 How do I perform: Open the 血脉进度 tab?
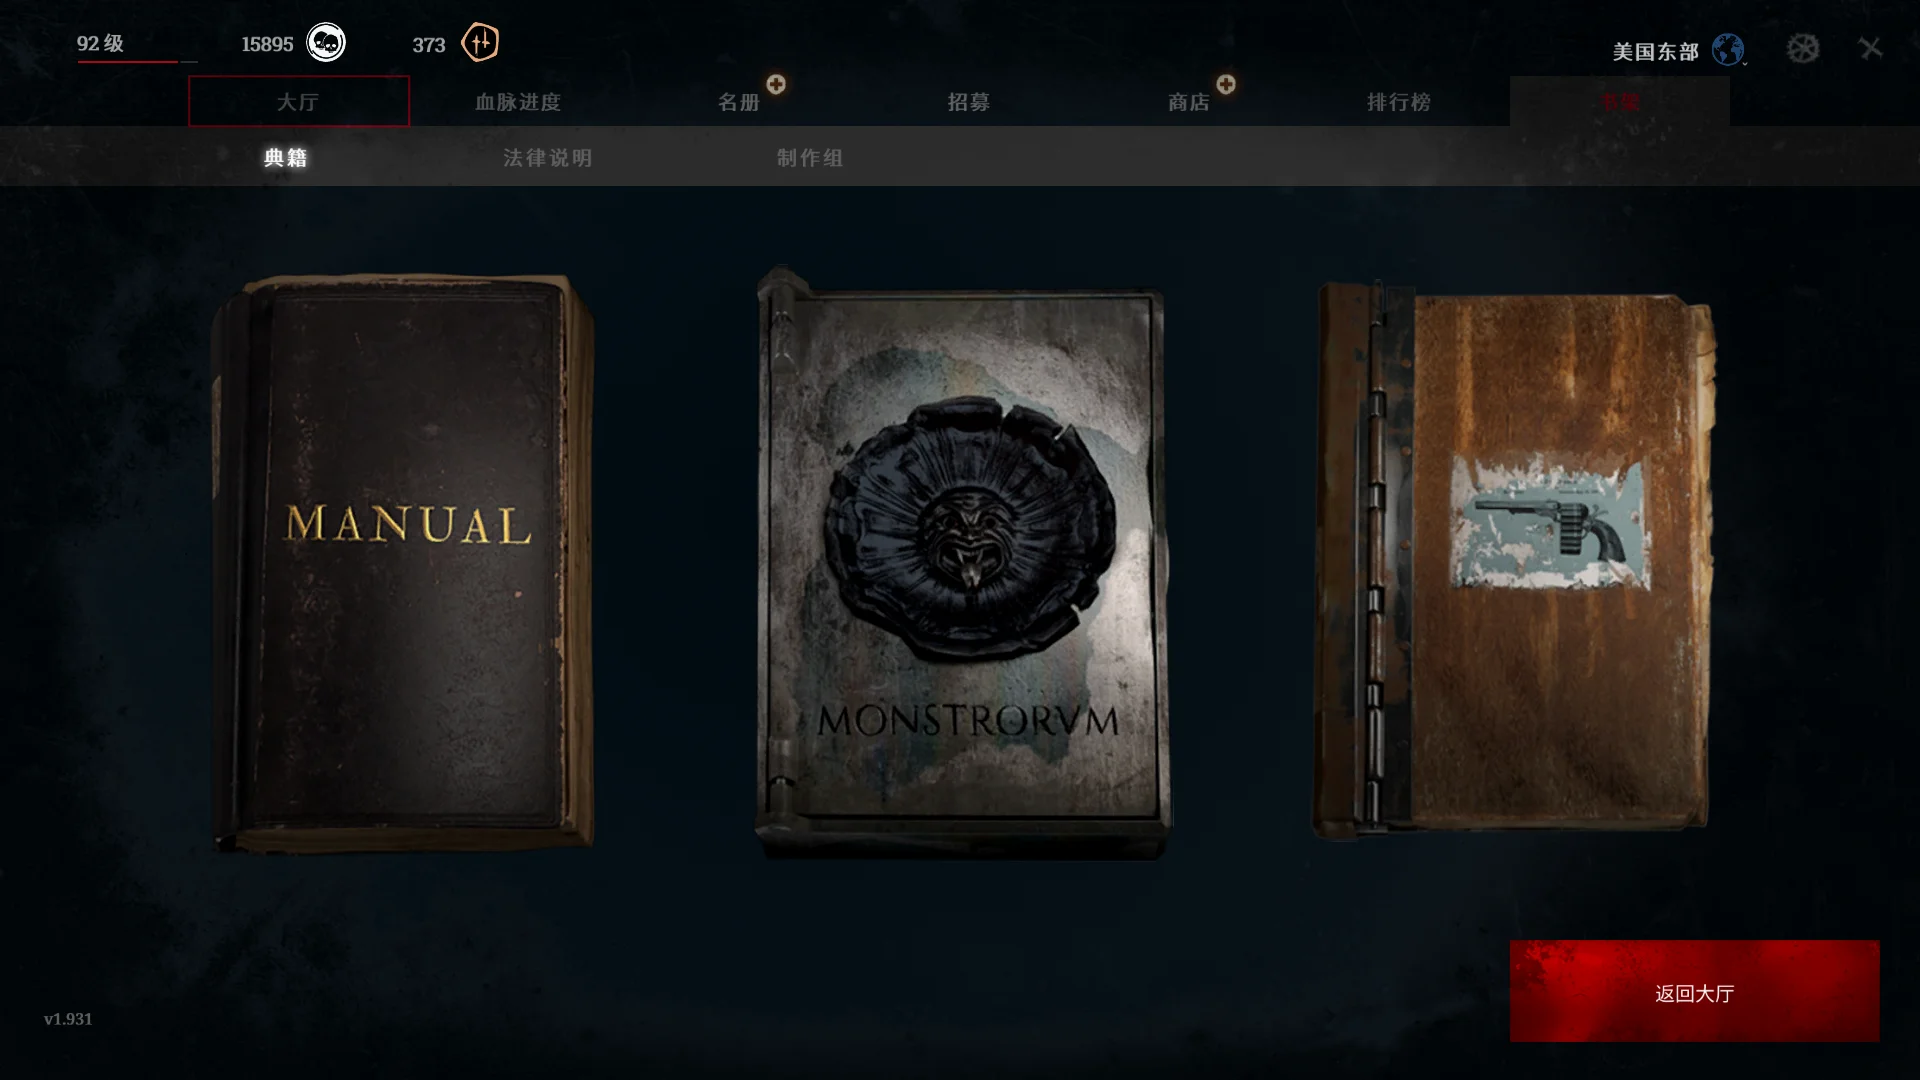(518, 102)
